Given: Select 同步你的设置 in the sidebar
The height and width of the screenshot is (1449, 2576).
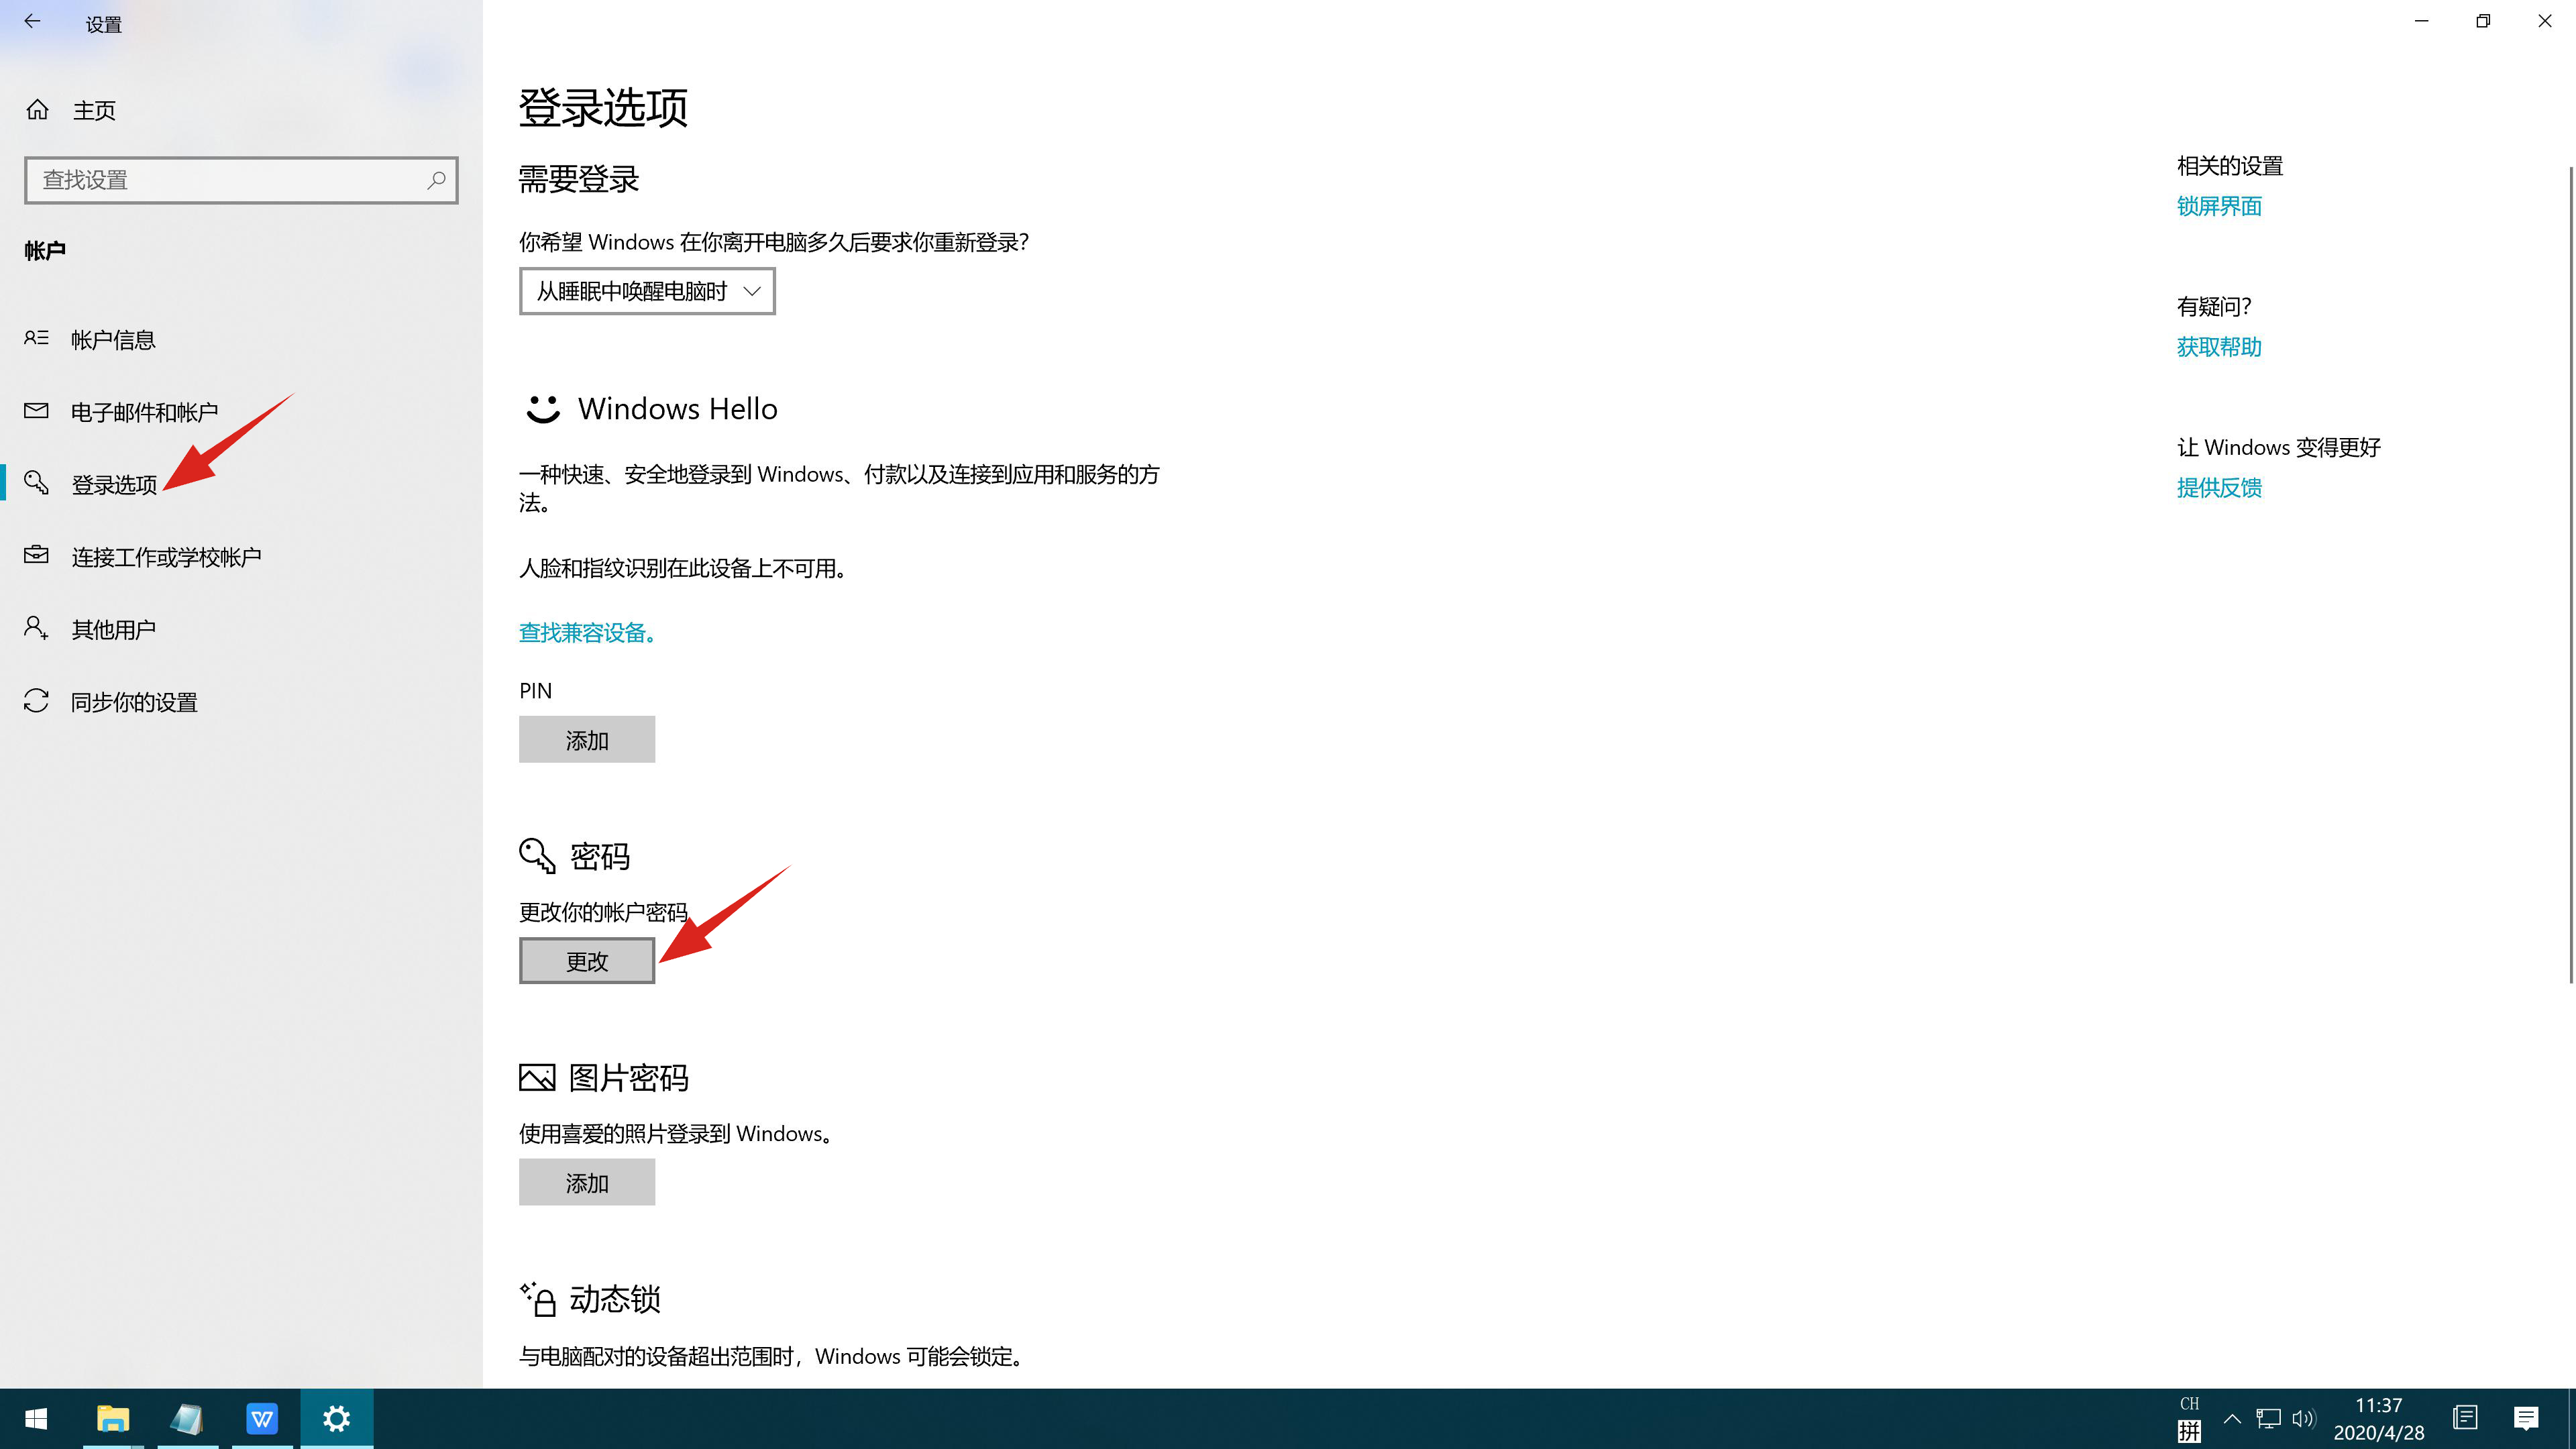Looking at the screenshot, I should (x=134, y=702).
